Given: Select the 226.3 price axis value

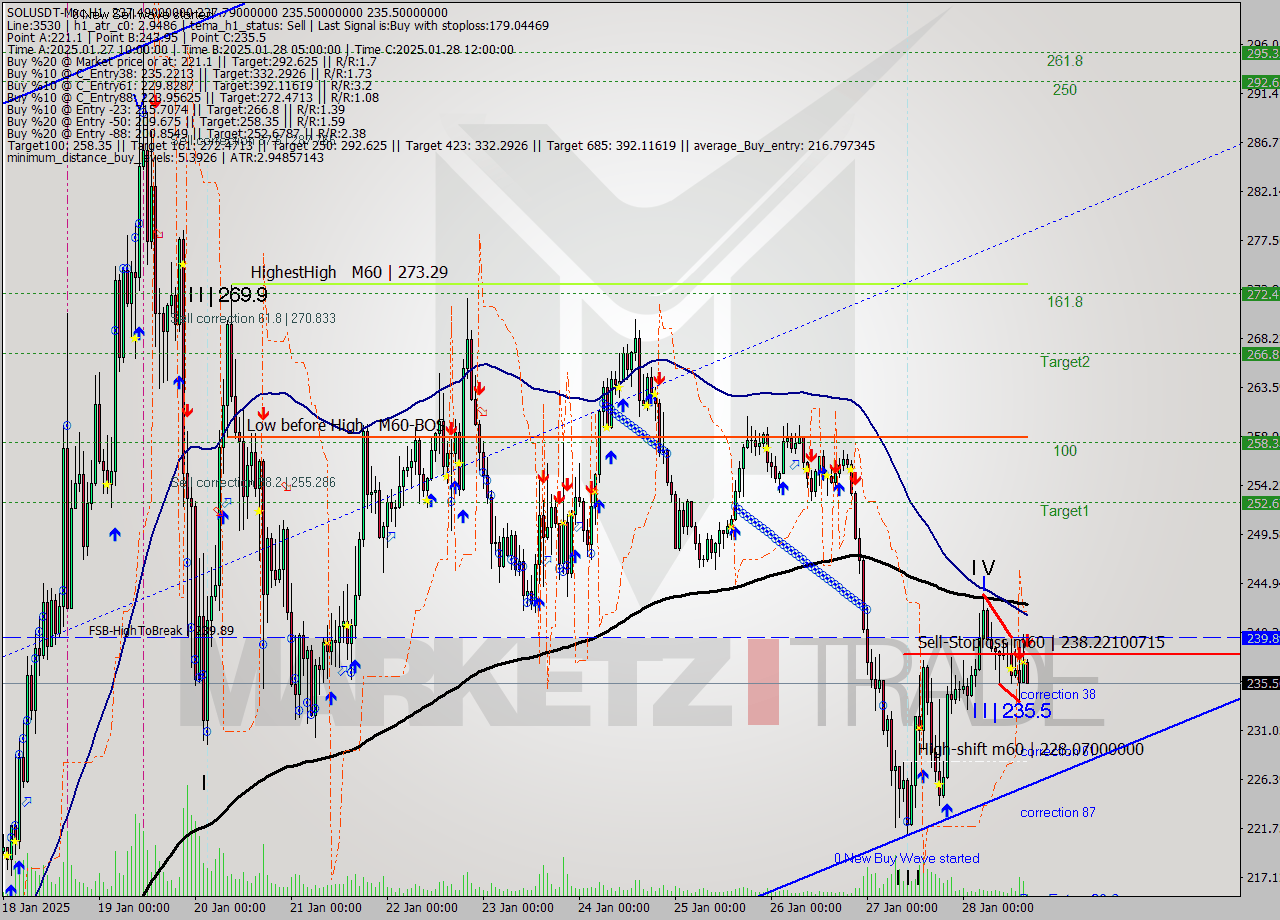Looking at the screenshot, I should [1264, 779].
